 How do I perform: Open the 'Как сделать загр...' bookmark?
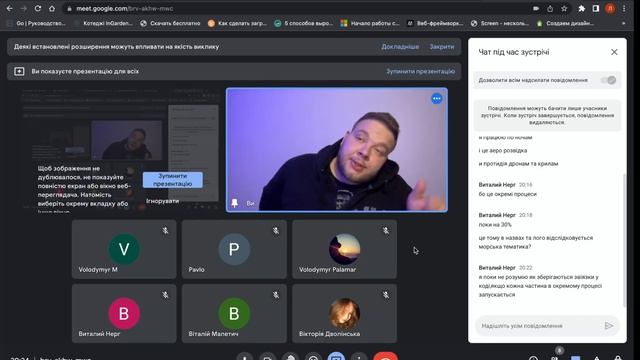point(237,23)
